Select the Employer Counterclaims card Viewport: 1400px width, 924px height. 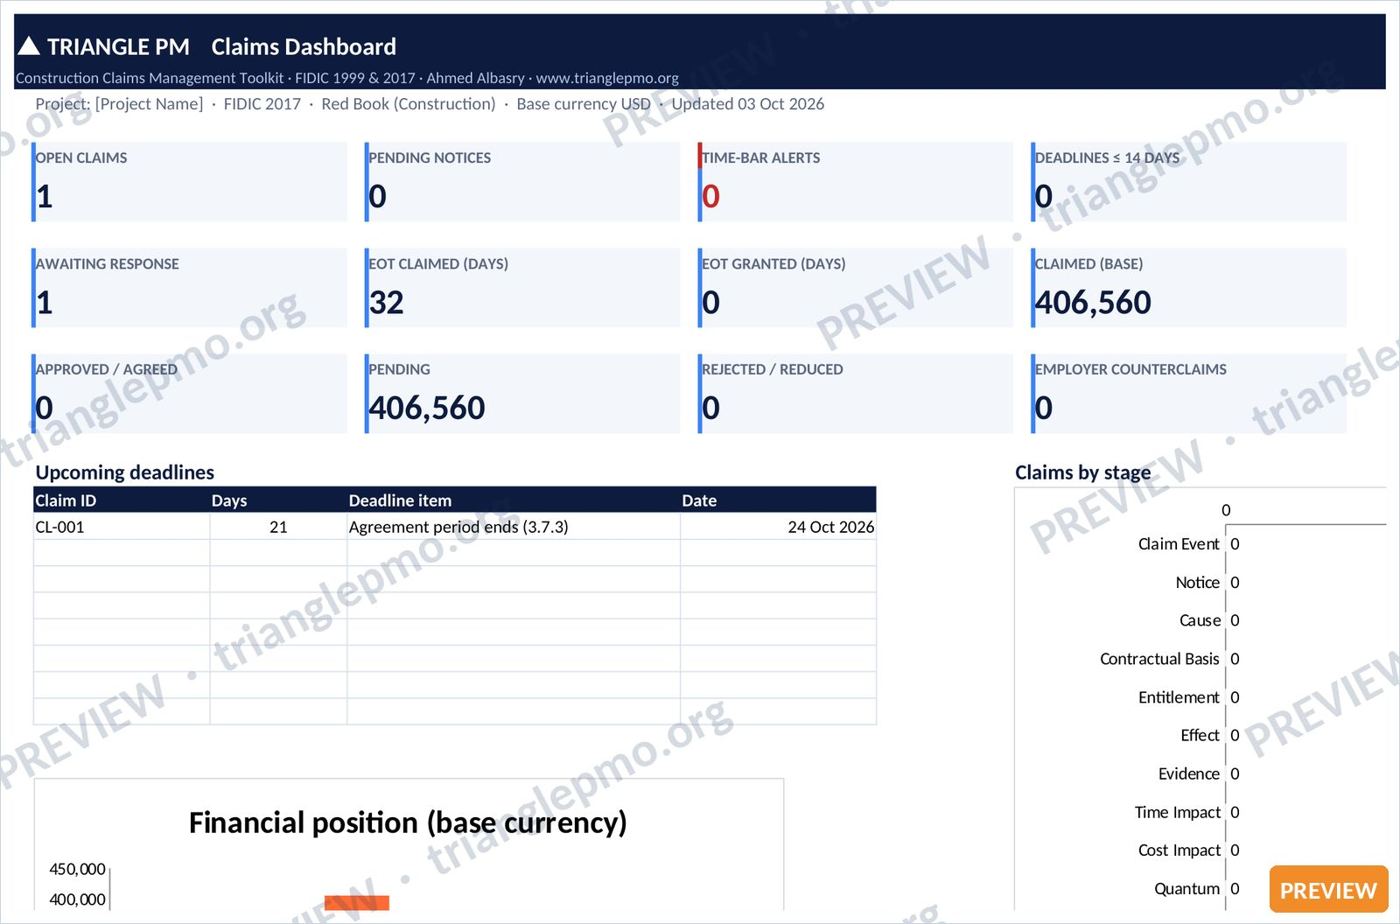coord(1189,393)
